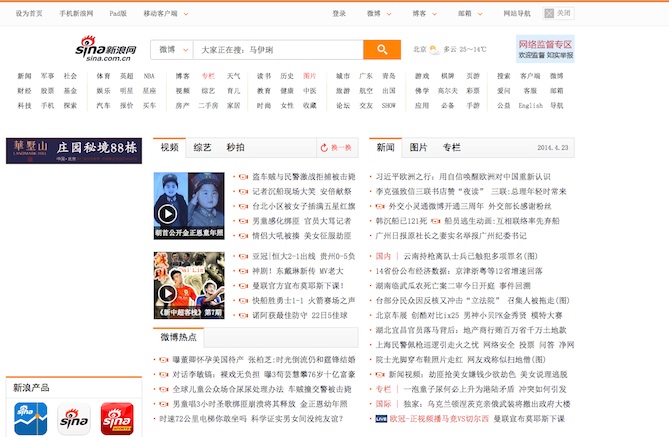Screen dimensions: 669x437
Task: Click the cloudy weather icon next to 北京
Action: [x=434, y=50]
